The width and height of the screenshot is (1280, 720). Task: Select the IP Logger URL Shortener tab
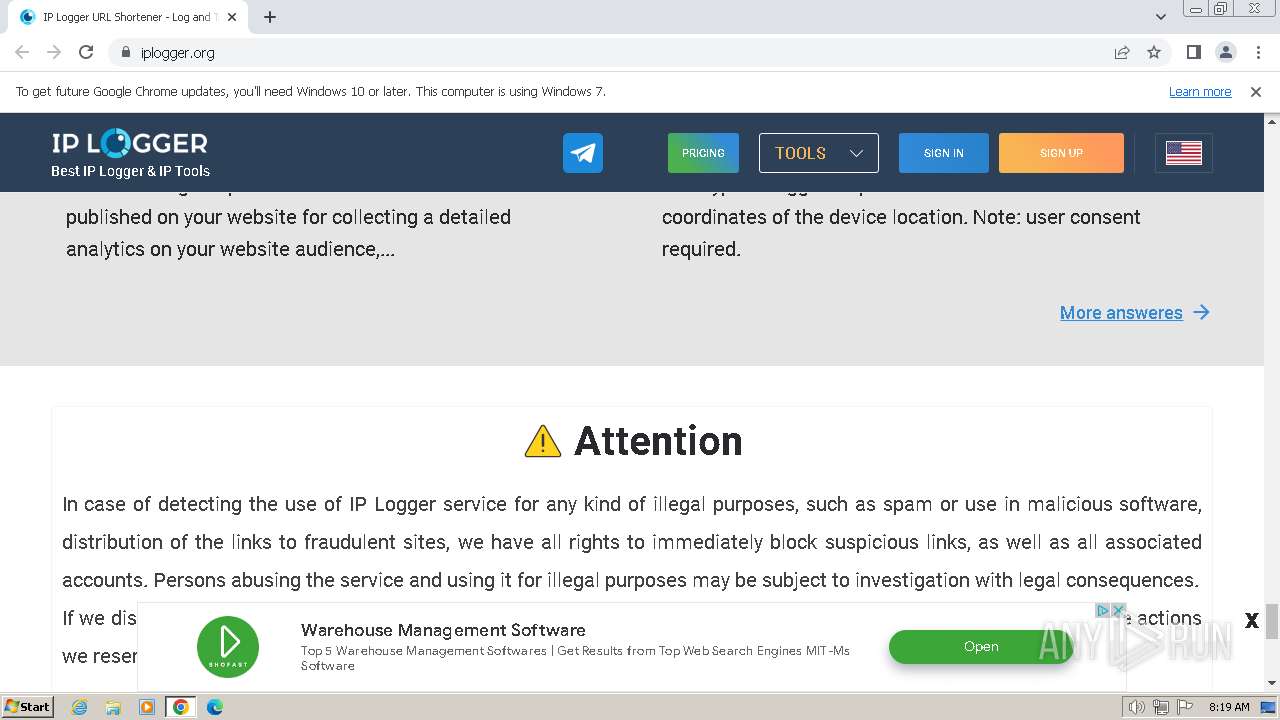(x=128, y=17)
